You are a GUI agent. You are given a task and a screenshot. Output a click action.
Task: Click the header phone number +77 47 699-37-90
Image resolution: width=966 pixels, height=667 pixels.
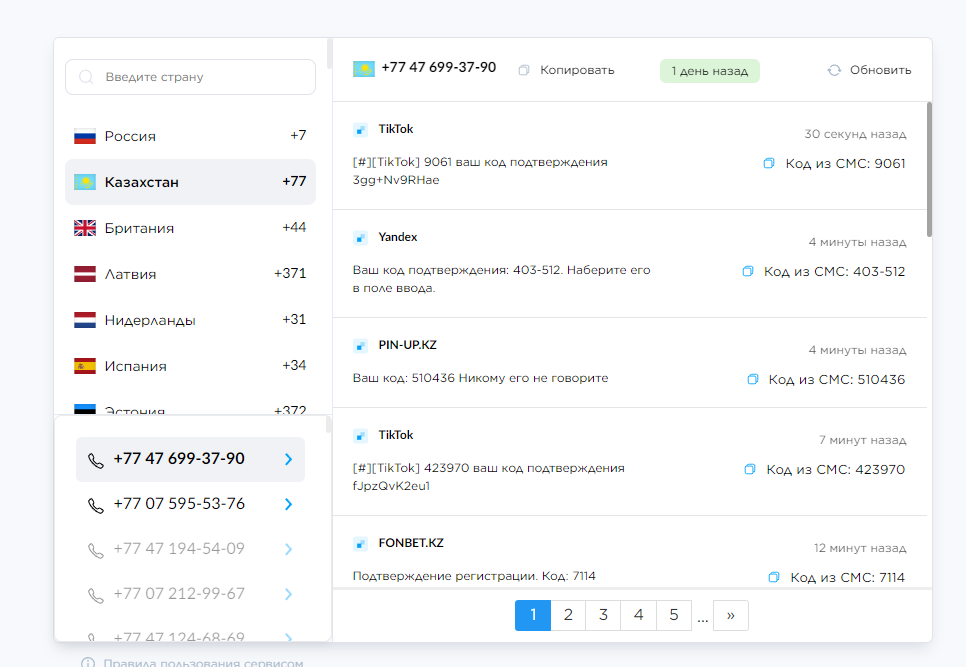click(x=439, y=67)
